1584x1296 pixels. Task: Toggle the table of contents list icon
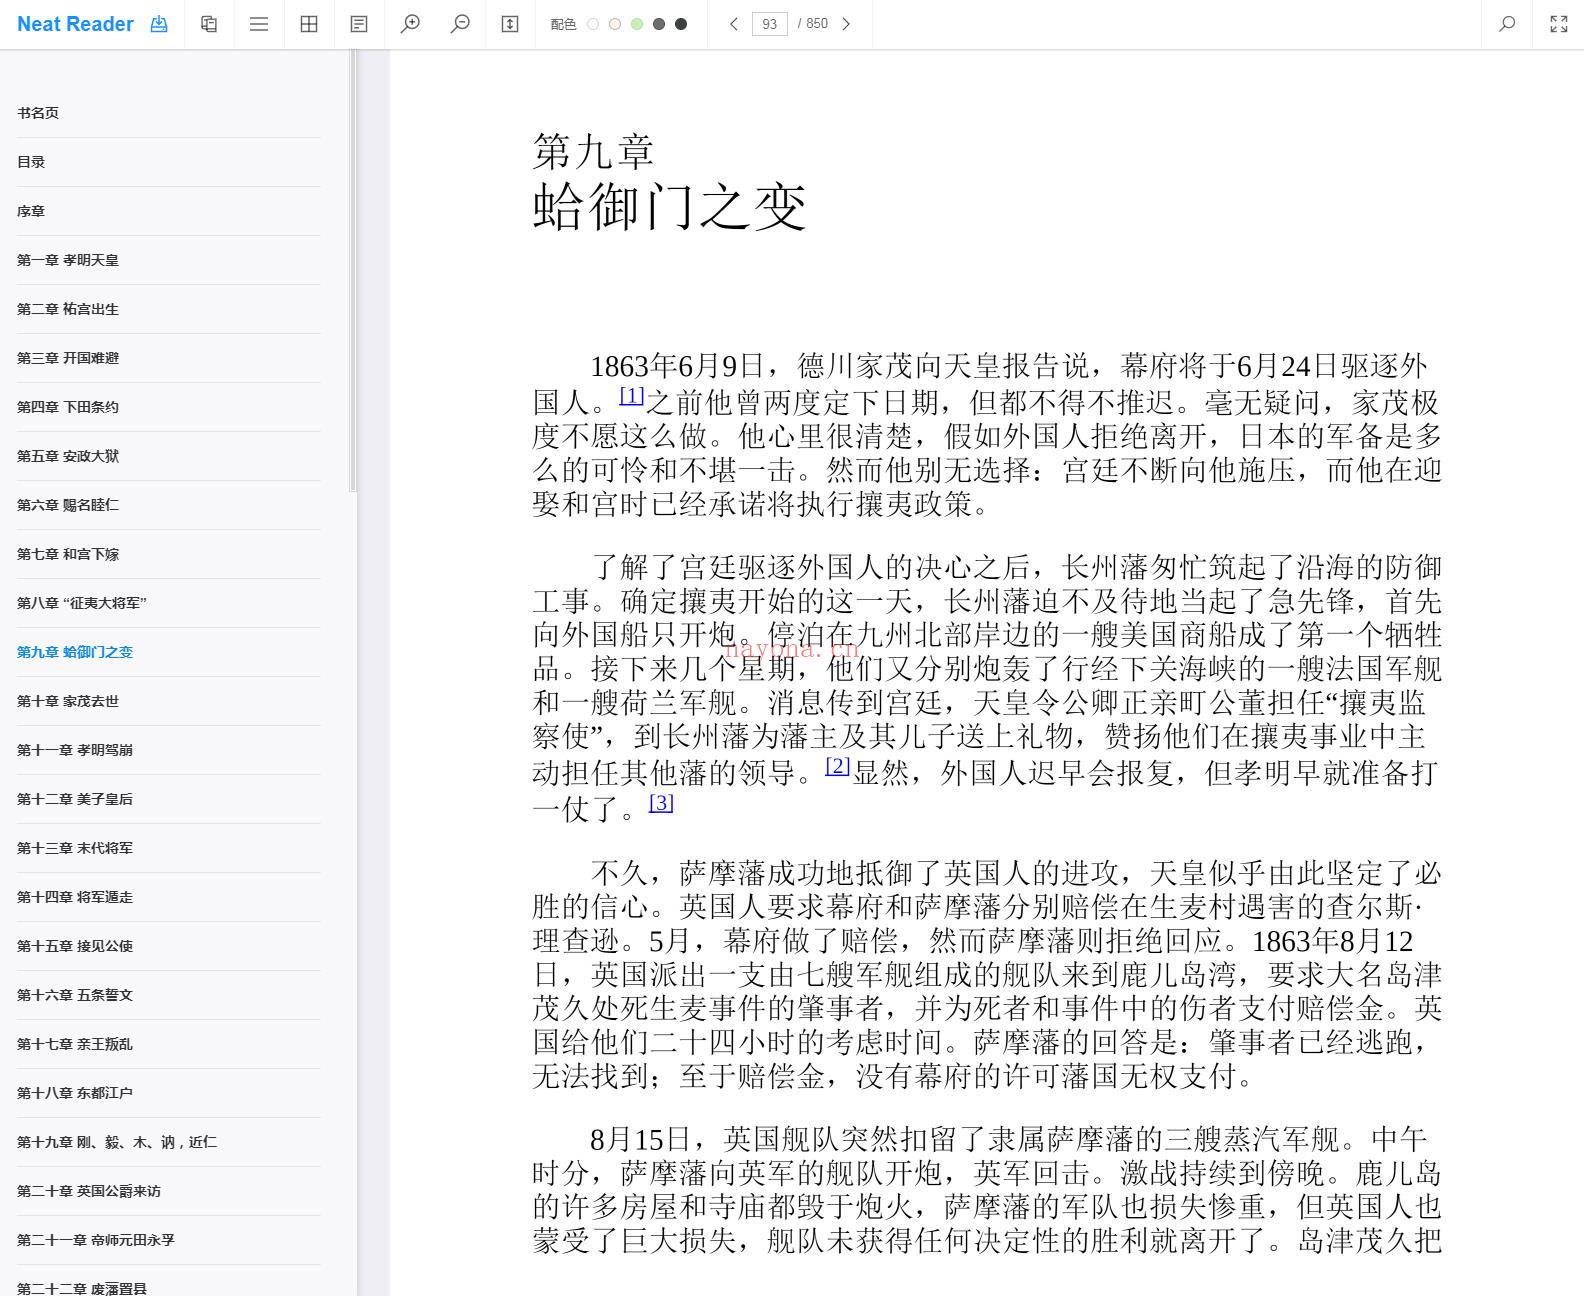(x=259, y=24)
